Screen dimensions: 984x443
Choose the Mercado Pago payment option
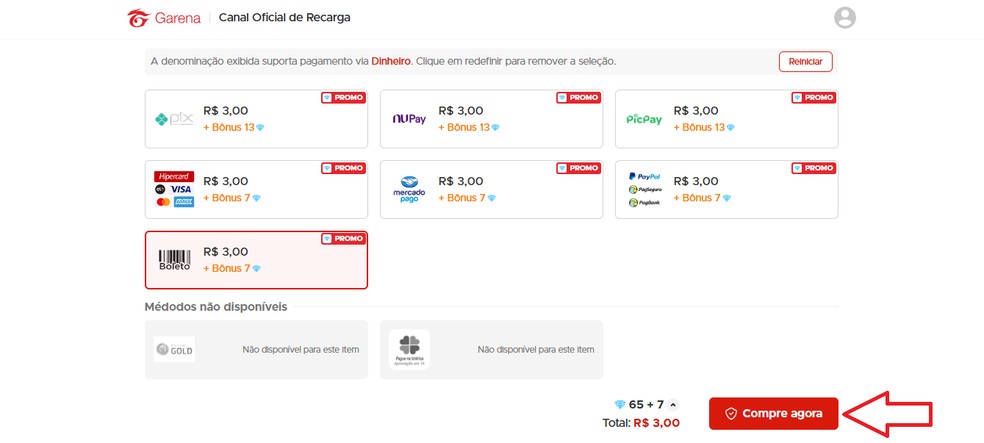point(491,189)
